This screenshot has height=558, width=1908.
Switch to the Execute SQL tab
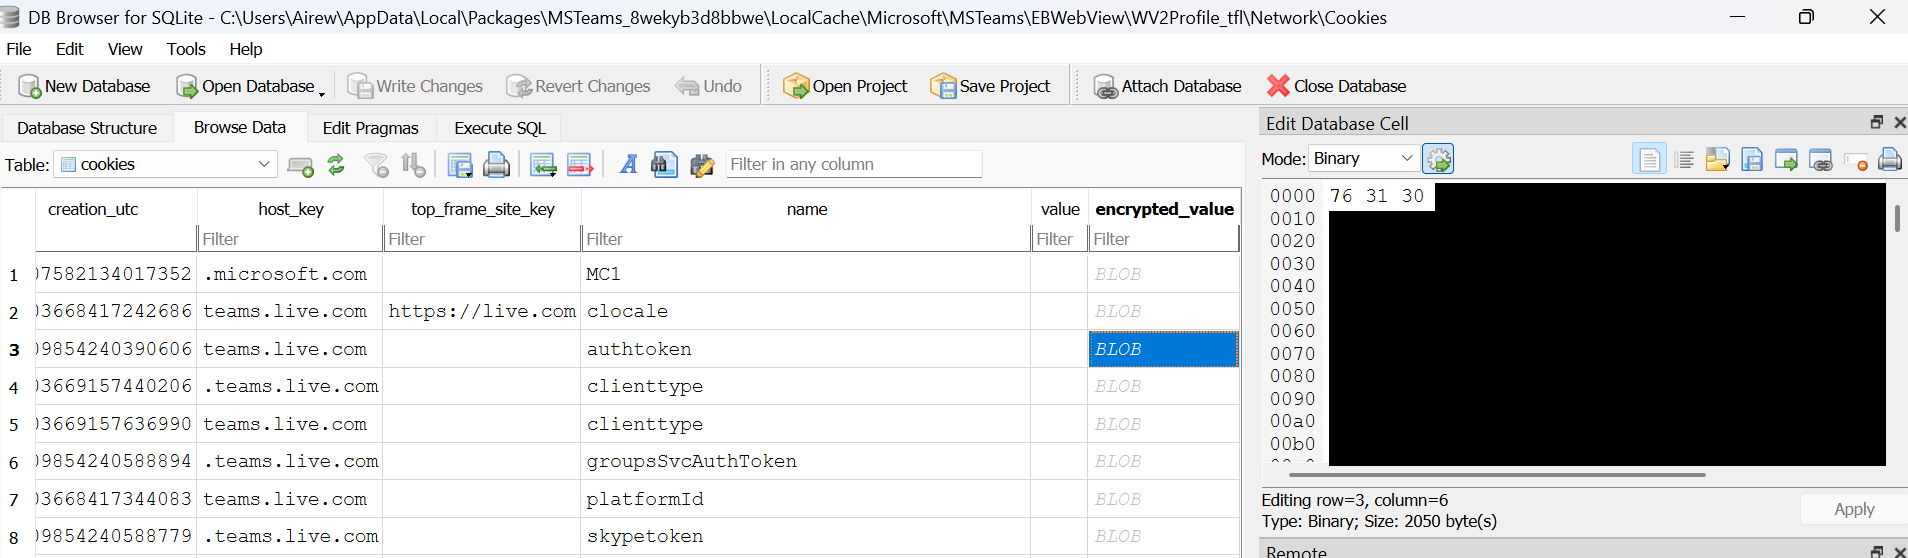pyautogui.click(x=499, y=128)
